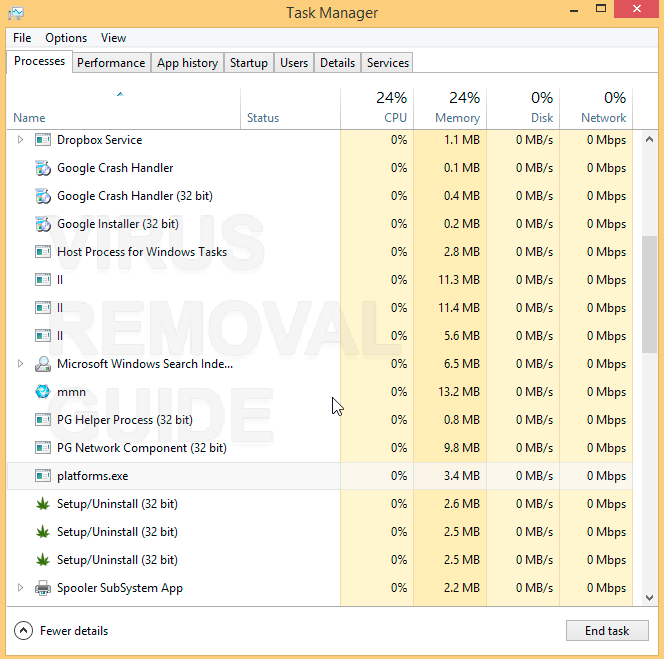Click the scrollbar up arrow
This screenshot has height=659, width=664.
click(649, 139)
